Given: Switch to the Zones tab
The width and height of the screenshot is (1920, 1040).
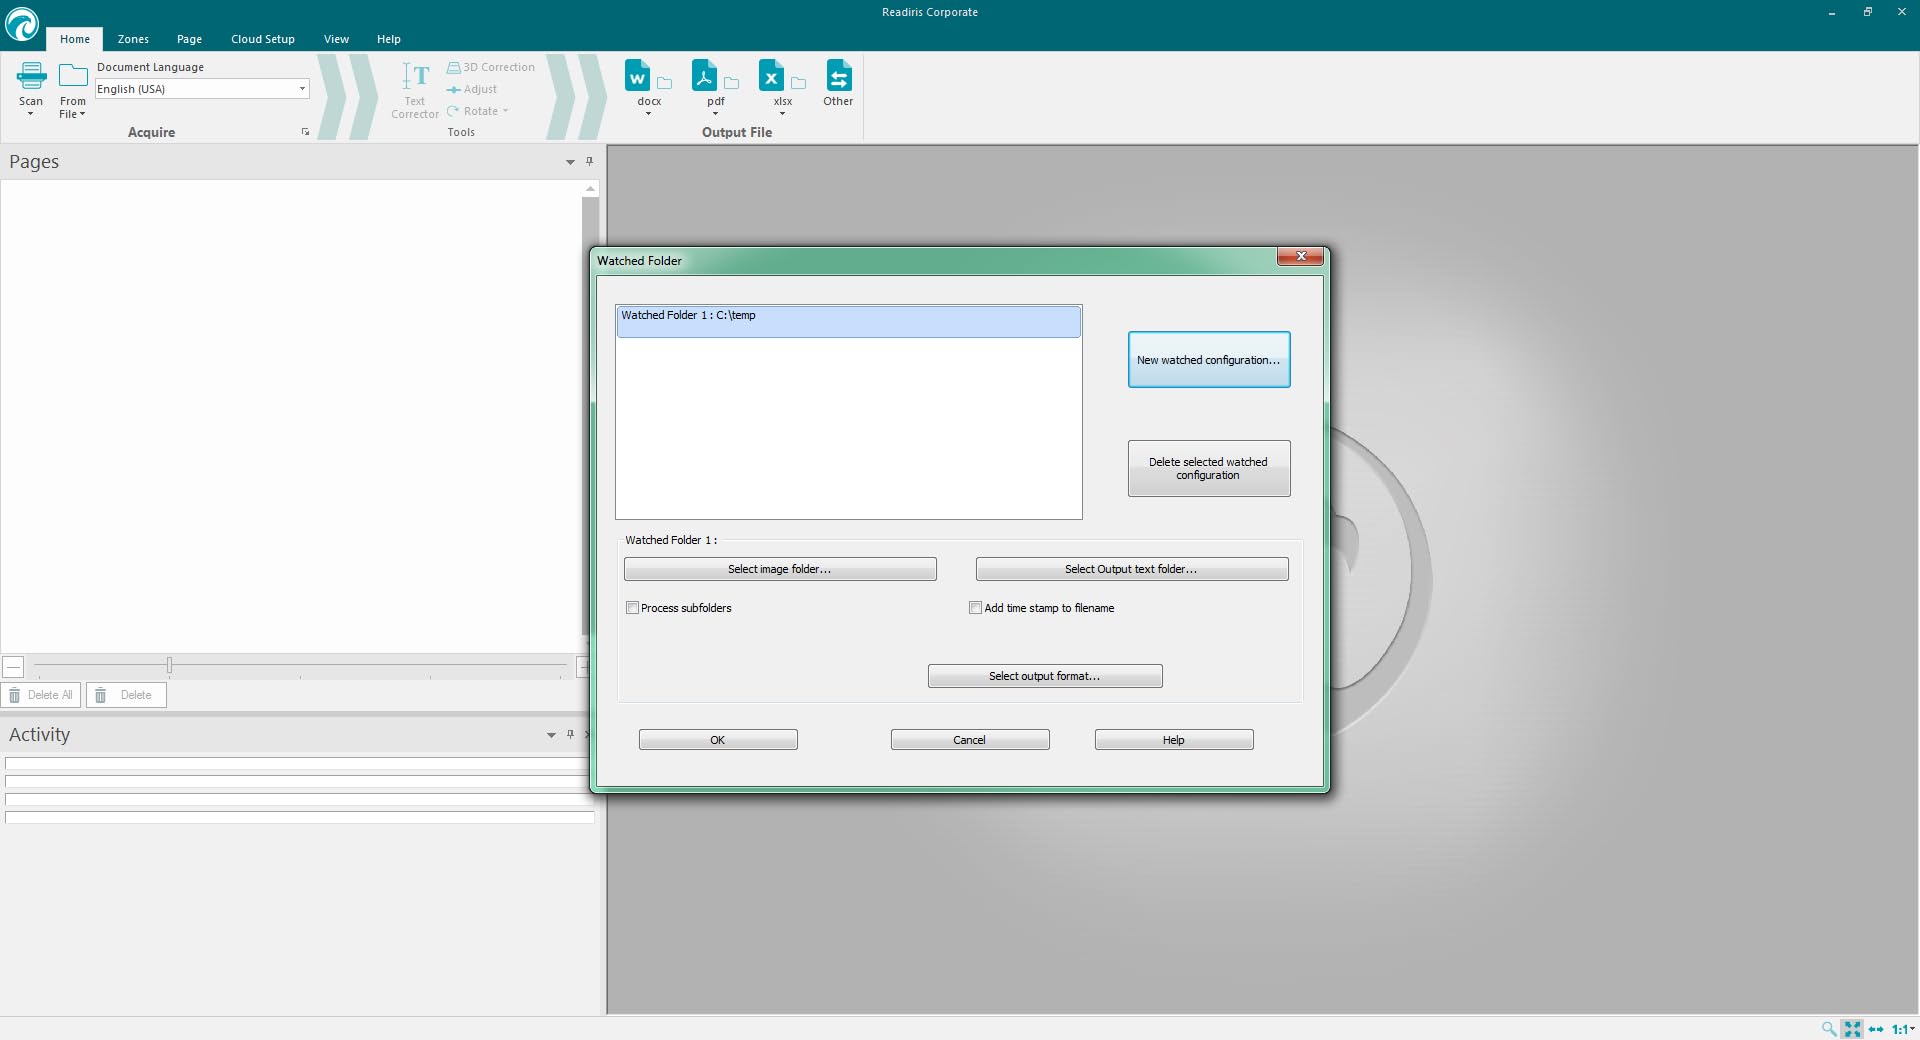Looking at the screenshot, I should [x=133, y=39].
